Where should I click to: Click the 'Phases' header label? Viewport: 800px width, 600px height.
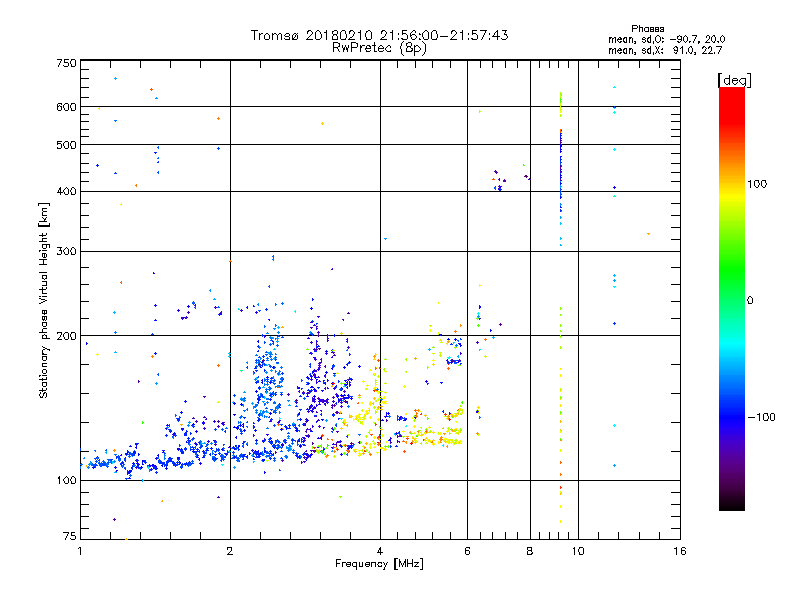(647, 29)
